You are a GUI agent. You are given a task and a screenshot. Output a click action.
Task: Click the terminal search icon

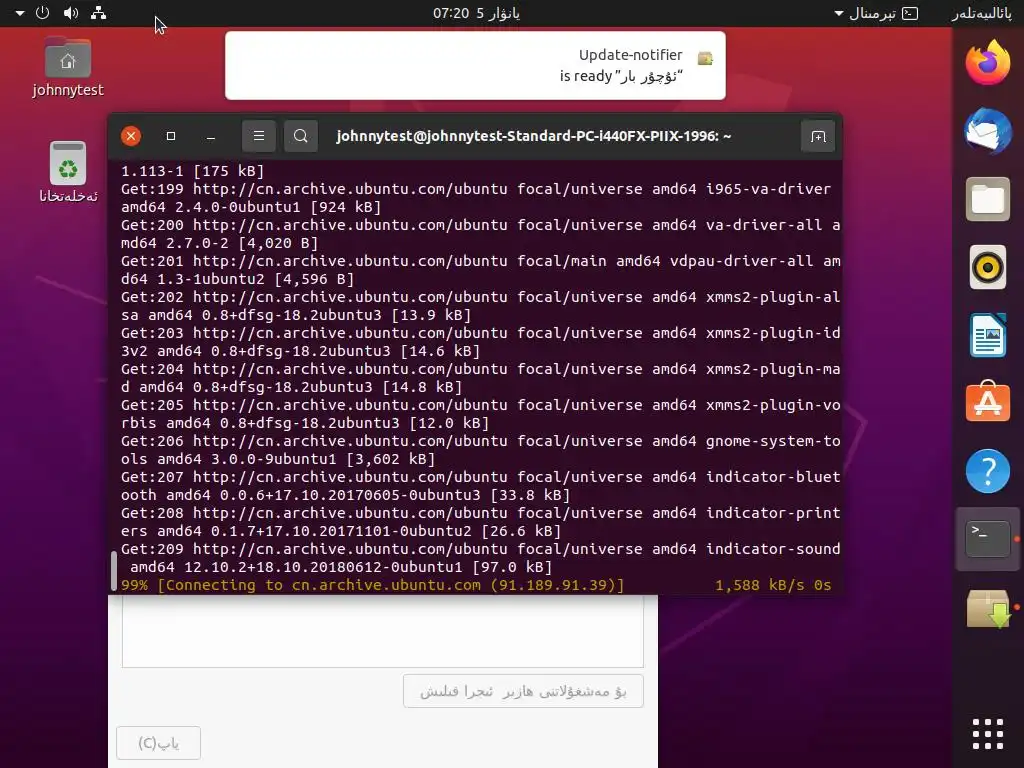(300, 136)
